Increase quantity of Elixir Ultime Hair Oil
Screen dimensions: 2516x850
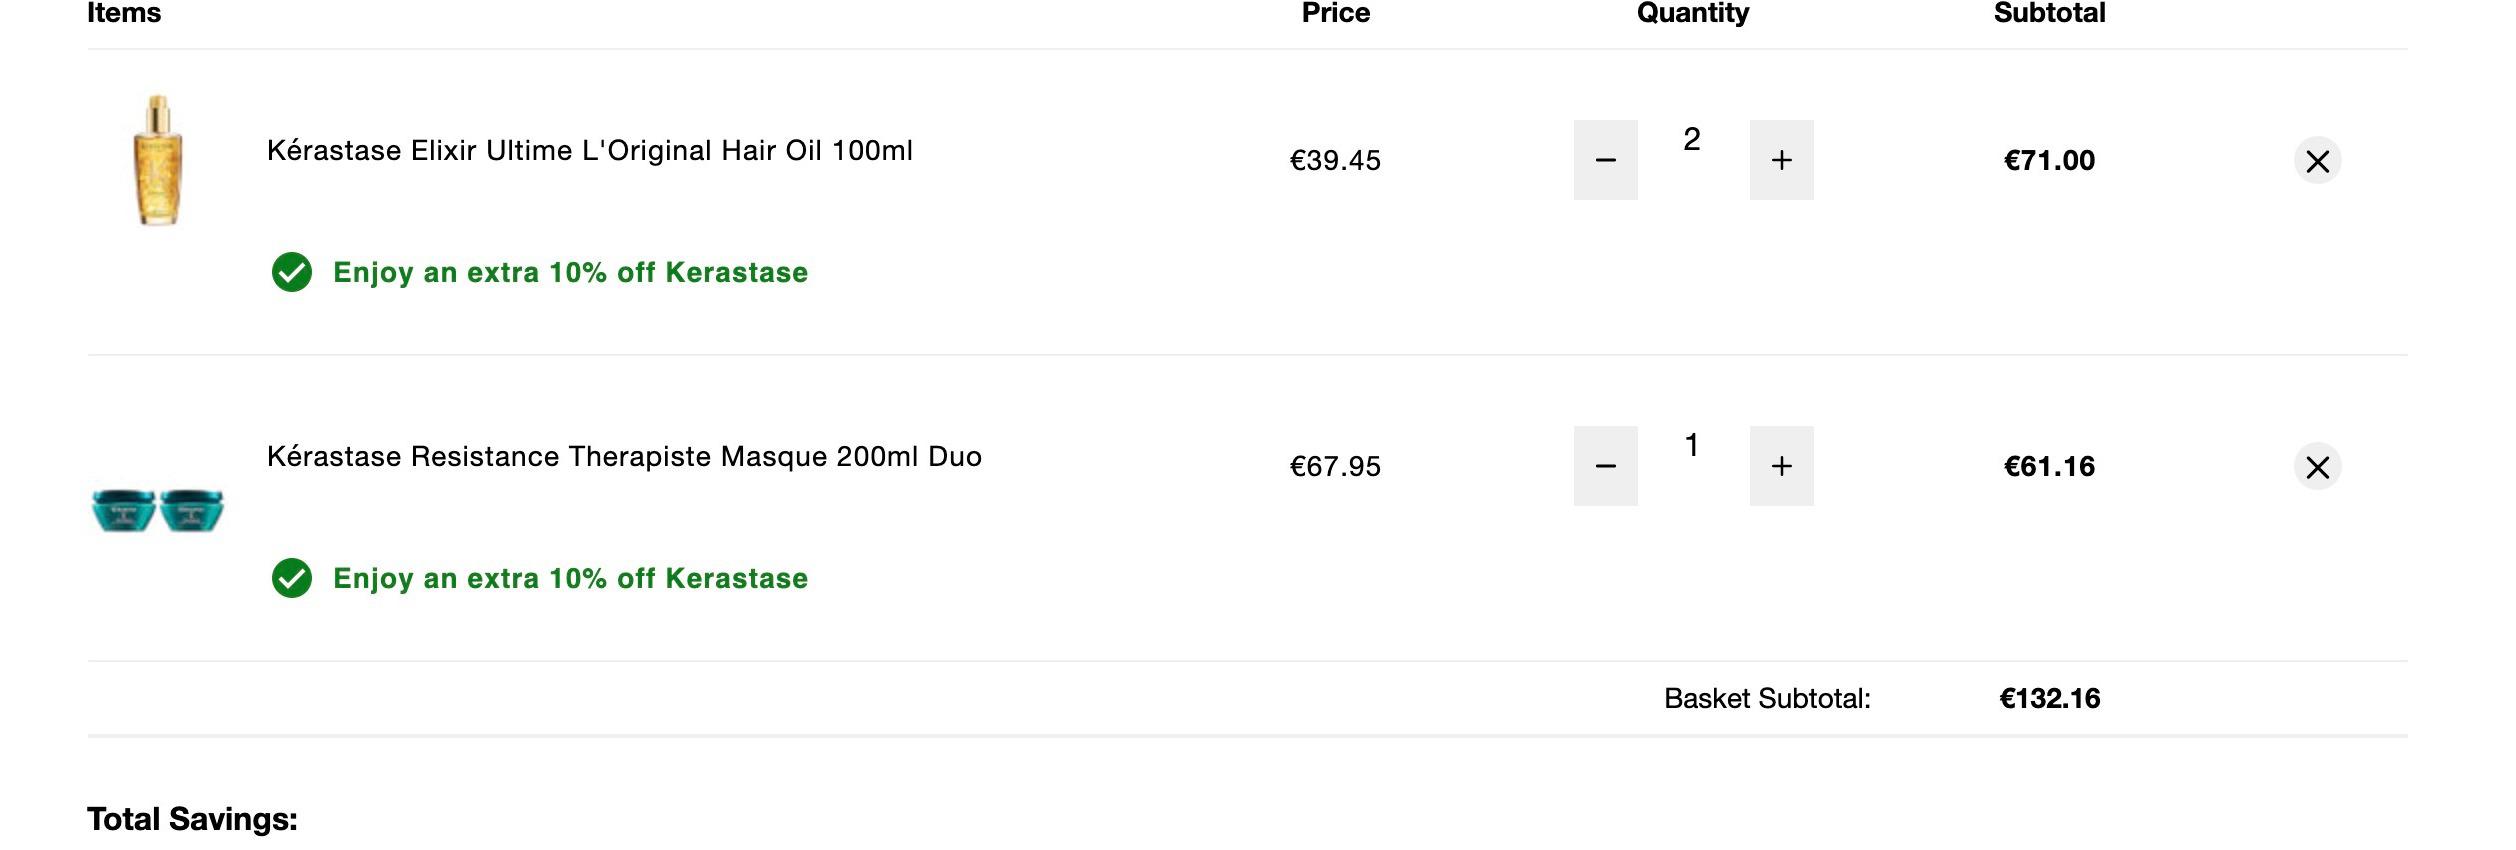[x=1781, y=160]
